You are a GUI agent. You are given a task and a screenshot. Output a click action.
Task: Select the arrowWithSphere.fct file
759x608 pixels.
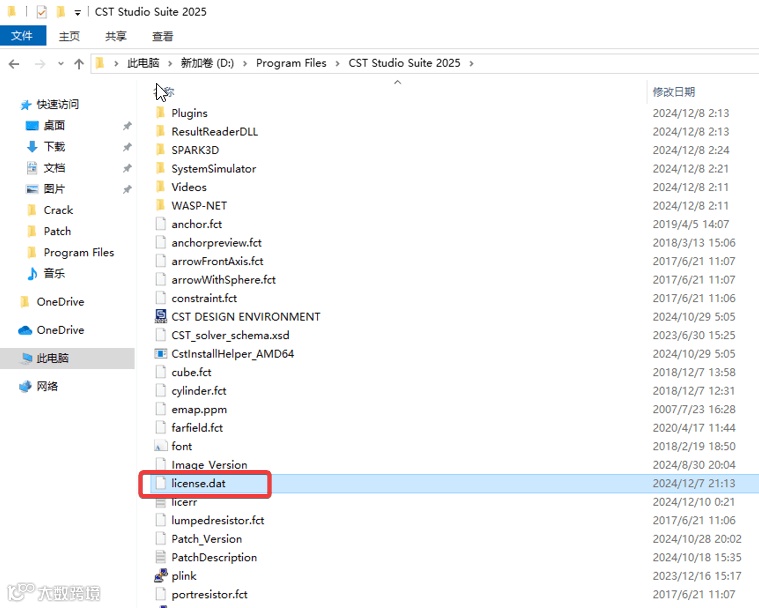(224, 280)
